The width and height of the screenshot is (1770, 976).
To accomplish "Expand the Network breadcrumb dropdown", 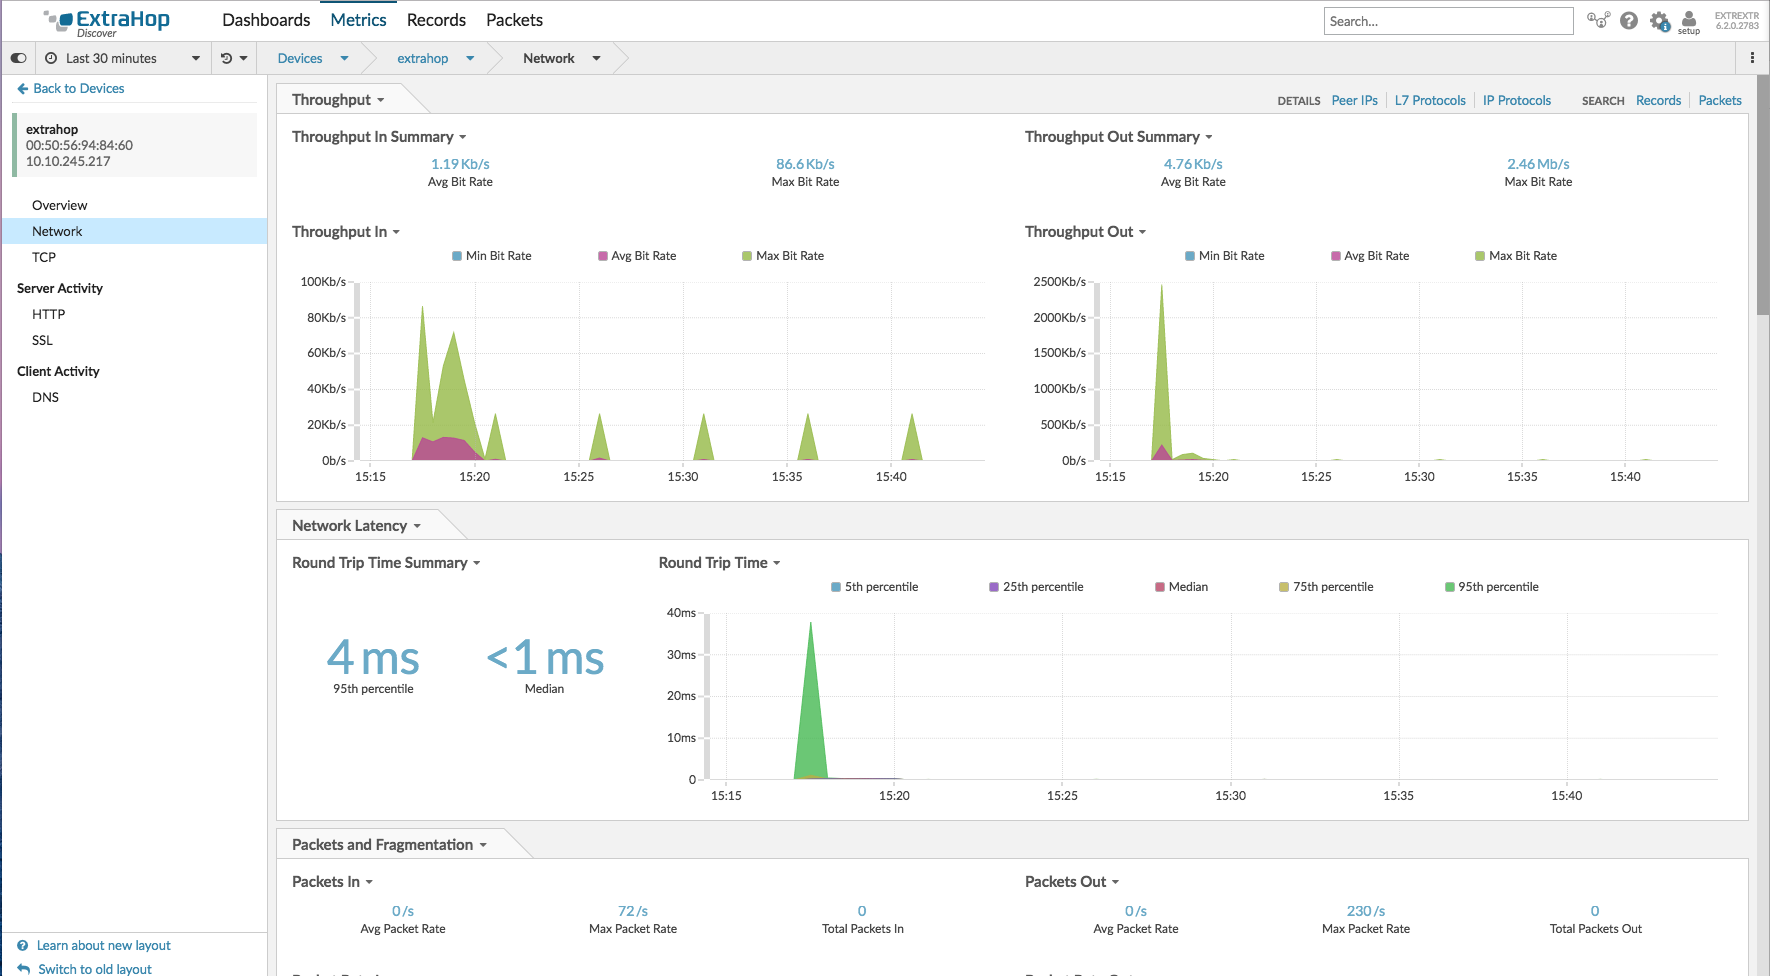I will (597, 58).
